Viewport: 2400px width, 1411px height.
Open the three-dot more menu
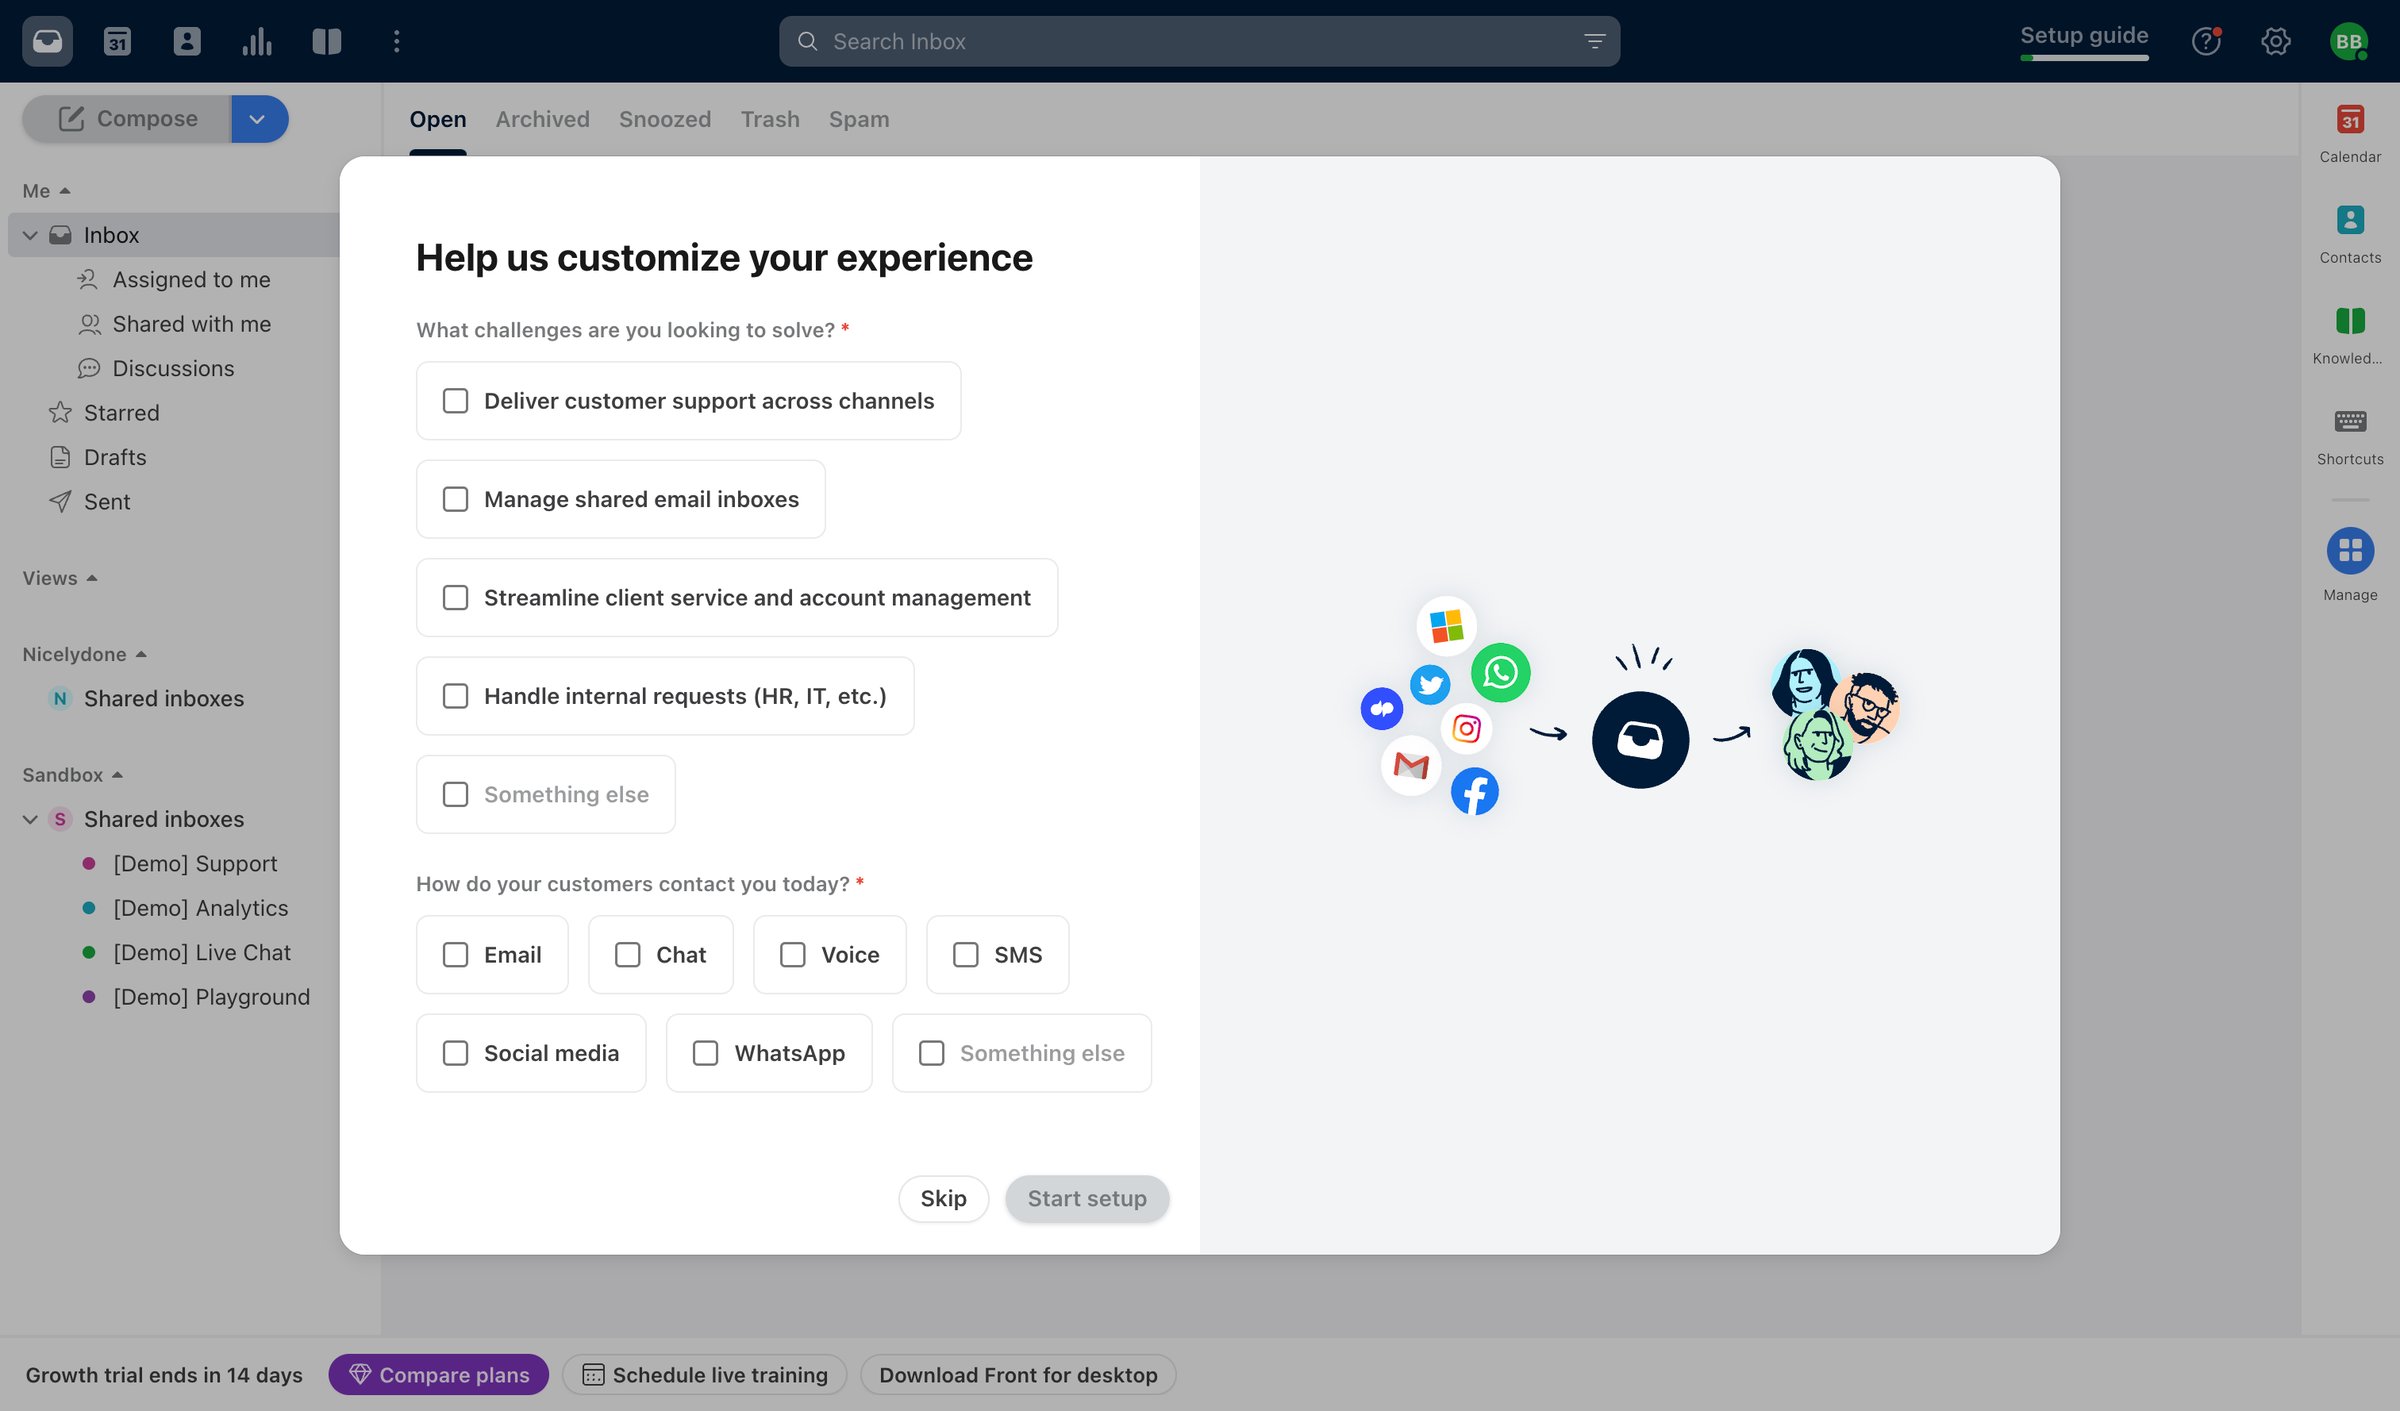coord(397,41)
